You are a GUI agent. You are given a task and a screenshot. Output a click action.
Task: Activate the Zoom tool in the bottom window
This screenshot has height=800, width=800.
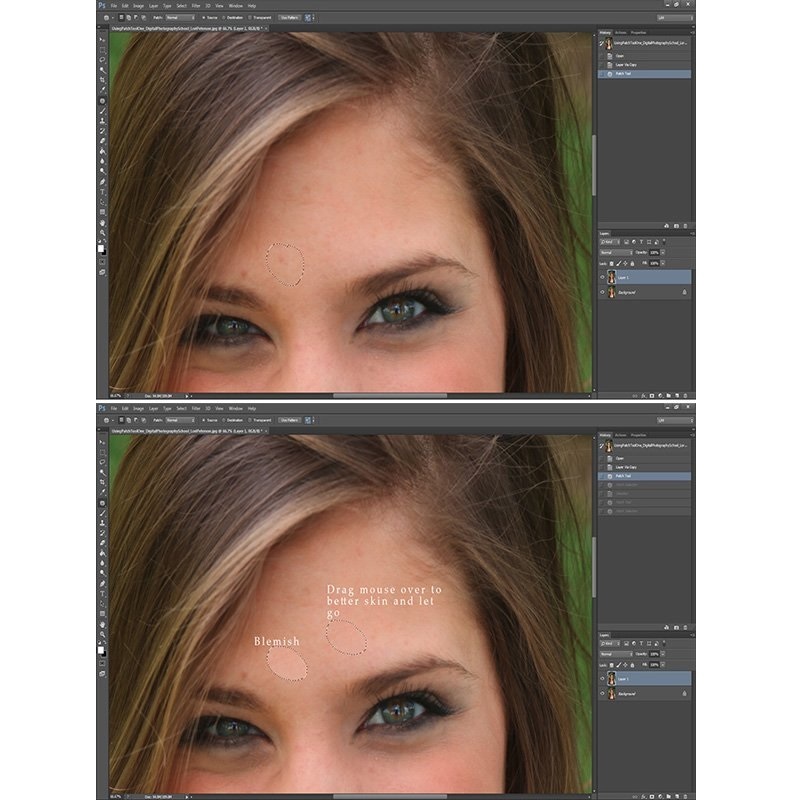tap(103, 634)
